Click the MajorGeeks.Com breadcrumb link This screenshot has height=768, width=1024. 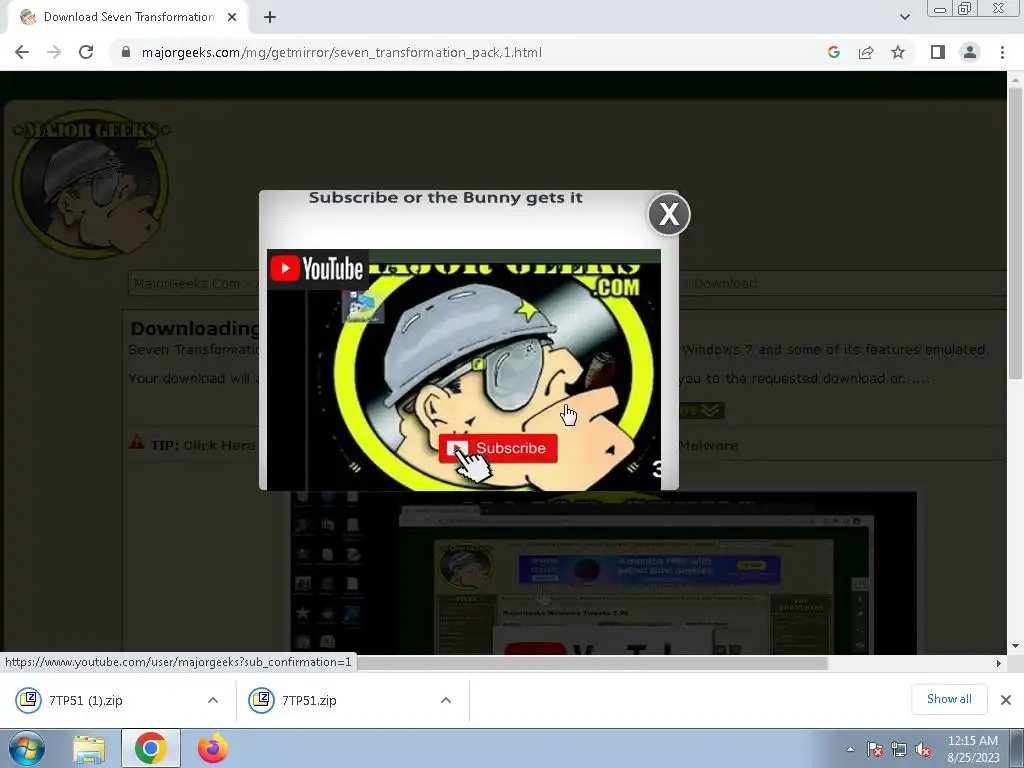click(187, 283)
